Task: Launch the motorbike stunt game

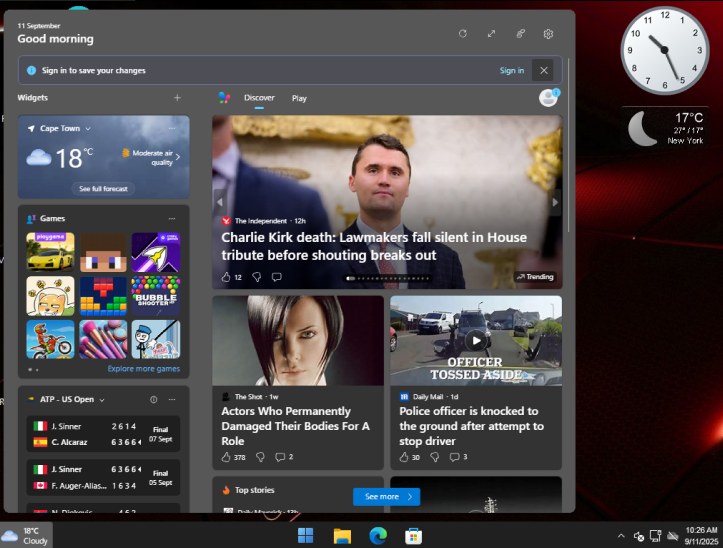Action: (x=50, y=340)
